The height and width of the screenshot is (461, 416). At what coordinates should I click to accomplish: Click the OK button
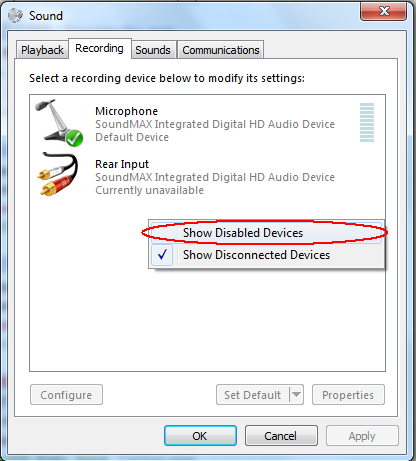(200, 436)
